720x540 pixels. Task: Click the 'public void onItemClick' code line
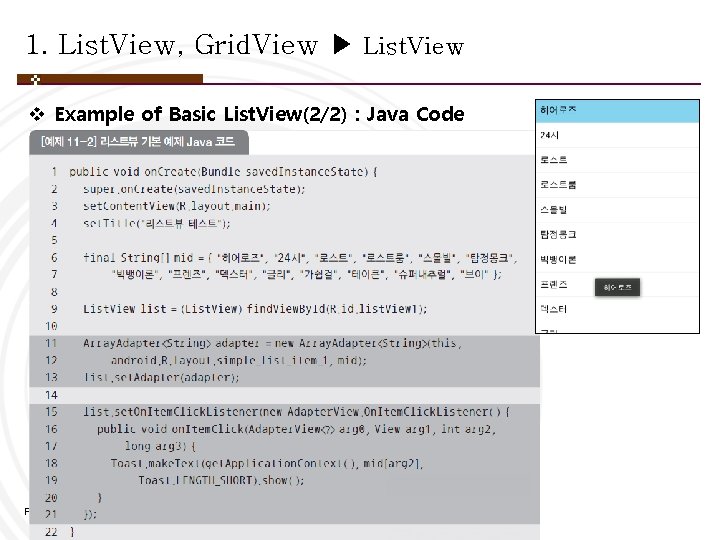pyautogui.click(x=297, y=429)
